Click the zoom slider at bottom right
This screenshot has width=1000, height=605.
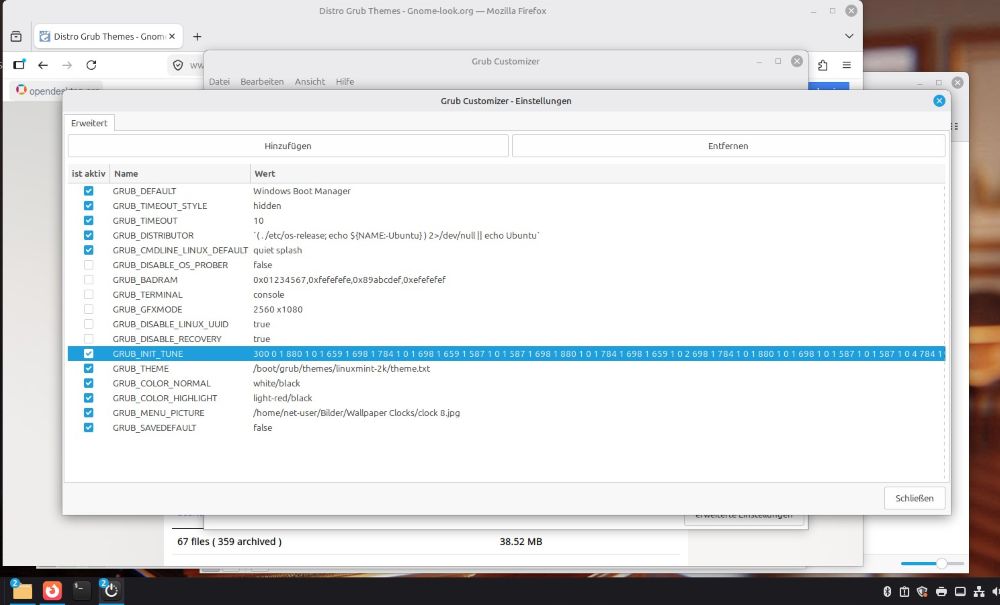(941, 564)
